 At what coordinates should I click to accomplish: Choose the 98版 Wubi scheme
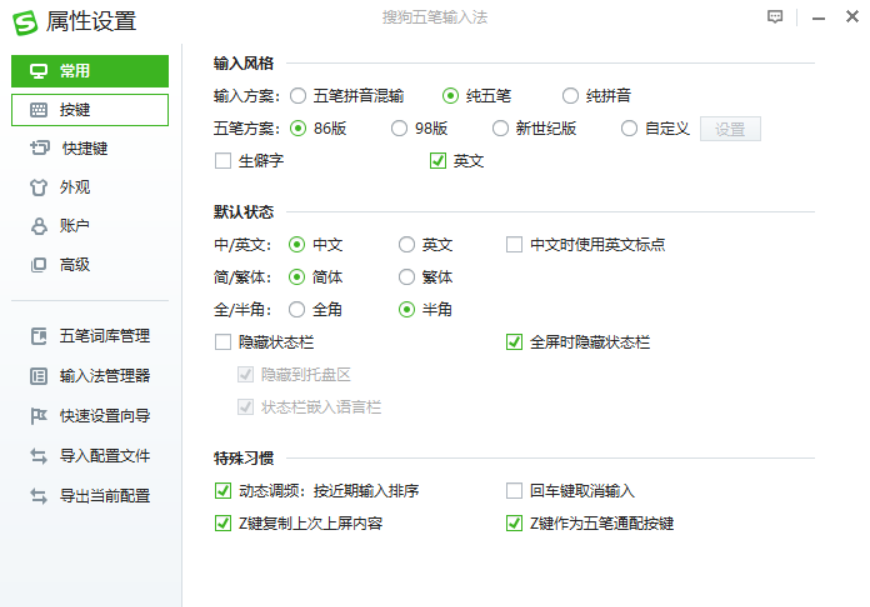[399, 128]
